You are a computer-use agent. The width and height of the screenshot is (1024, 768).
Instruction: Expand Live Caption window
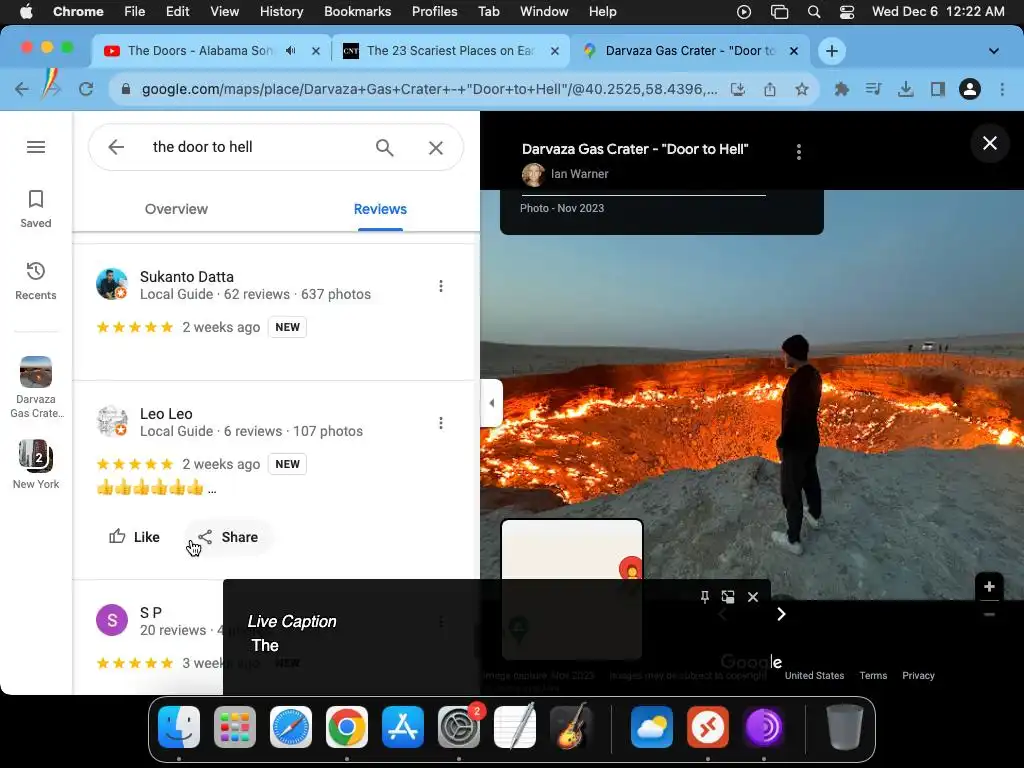[728, 597]
